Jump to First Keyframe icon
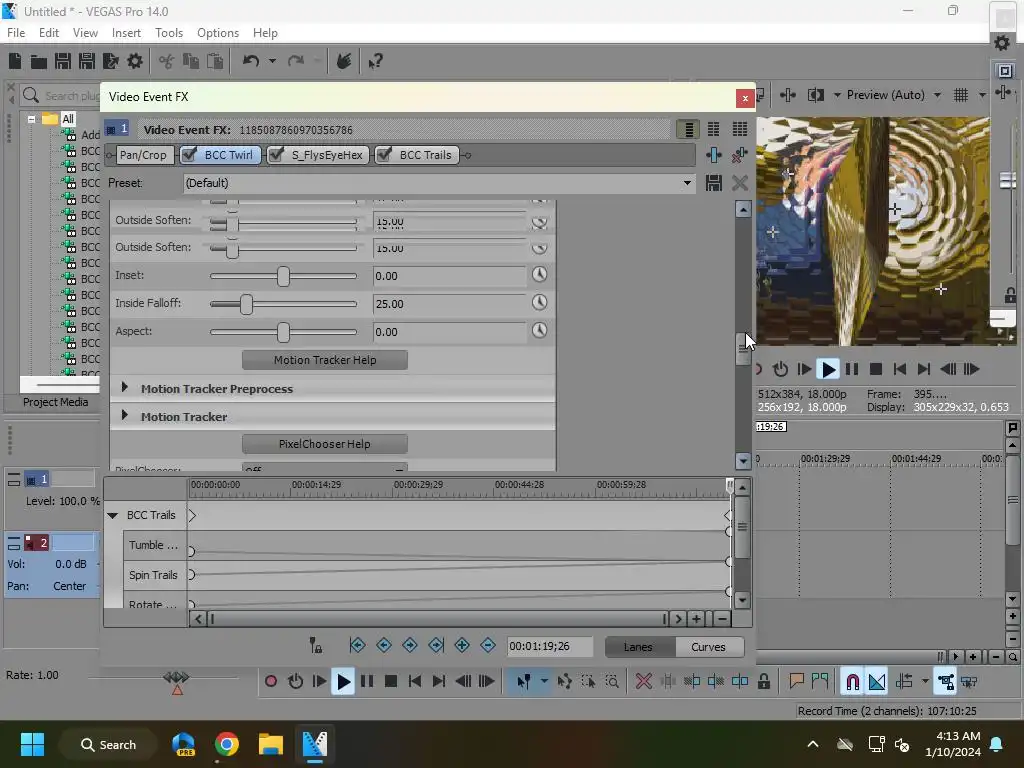Viewport: 1024px width, 768px height. (x=357, y=645)
